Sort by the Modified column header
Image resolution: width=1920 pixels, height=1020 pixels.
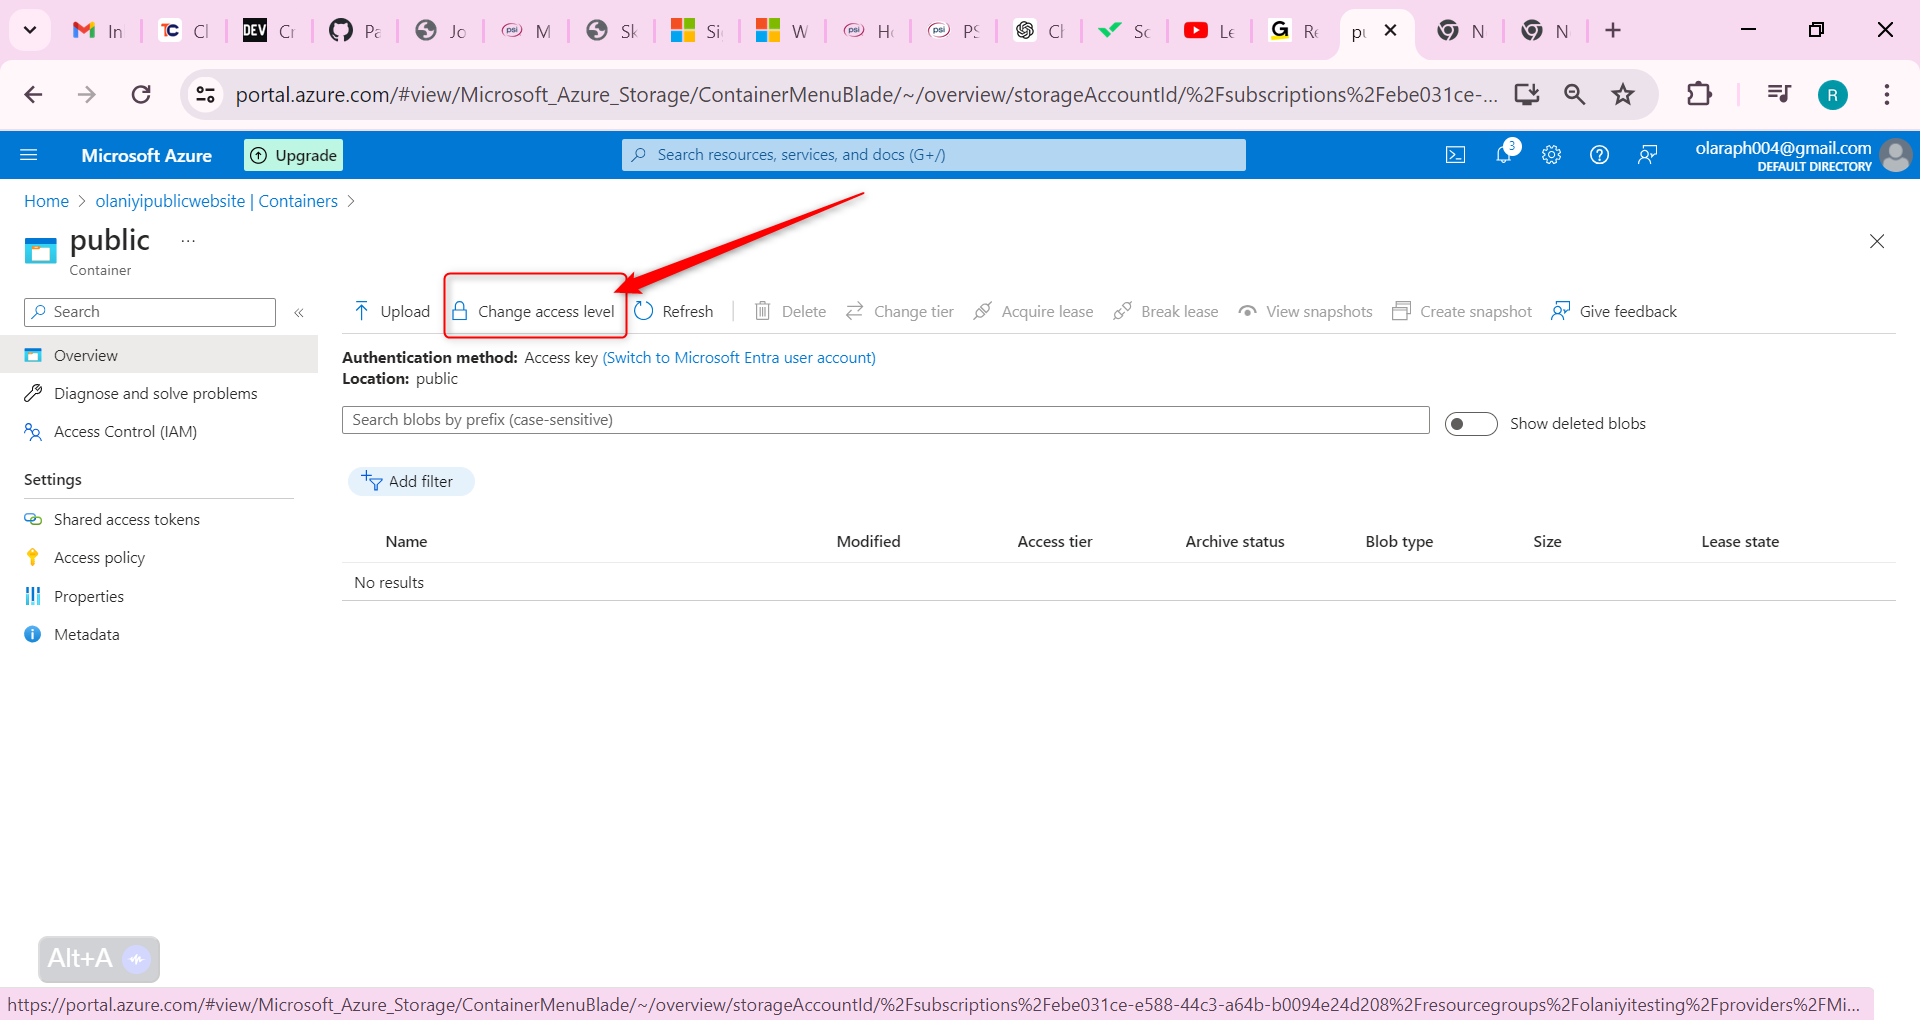coord(868,541)
